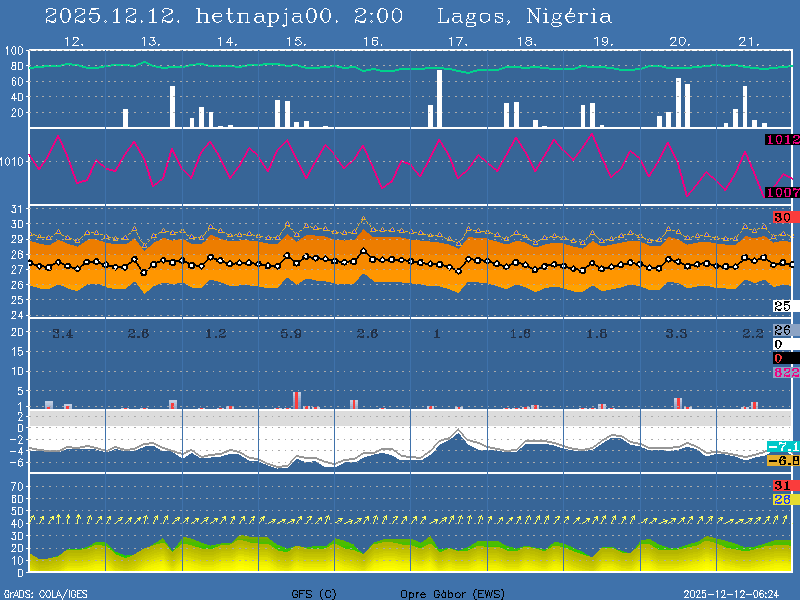Click the white 25 temperature label
This screenshot has height=600, width=800.
(x=782, y=306)
